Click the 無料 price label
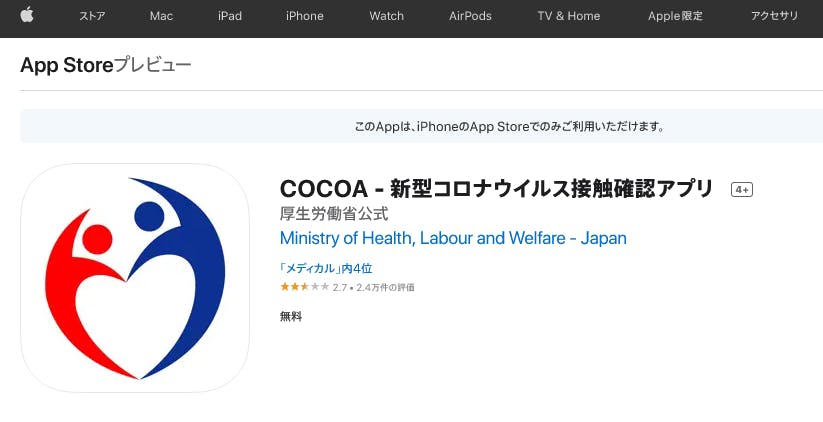Image resolution: width=823 pixels, height=422 pixels. point(291,317)
